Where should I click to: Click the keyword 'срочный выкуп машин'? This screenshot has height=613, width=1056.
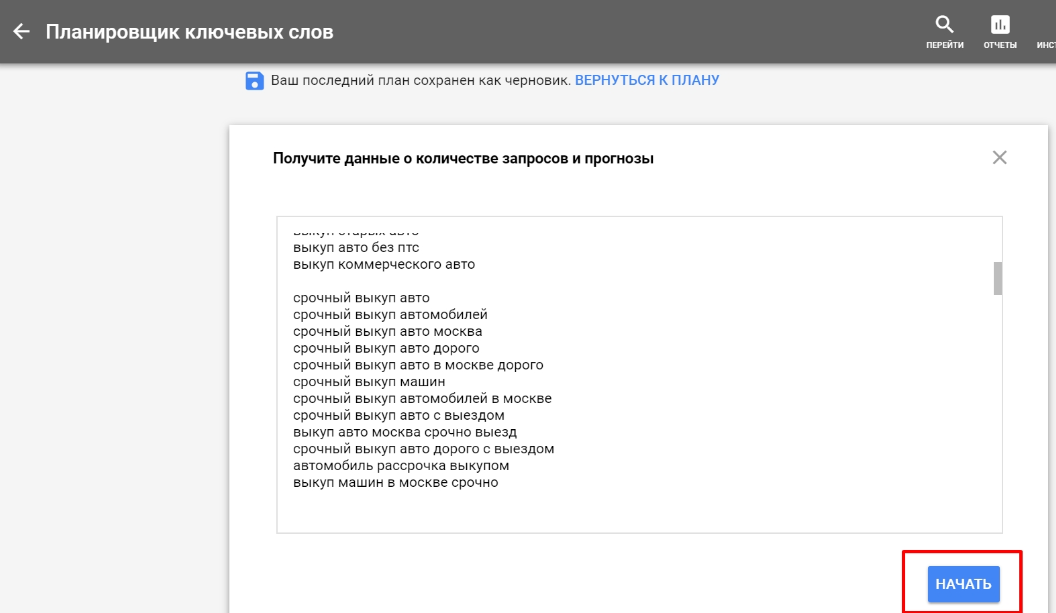(369, 382)
